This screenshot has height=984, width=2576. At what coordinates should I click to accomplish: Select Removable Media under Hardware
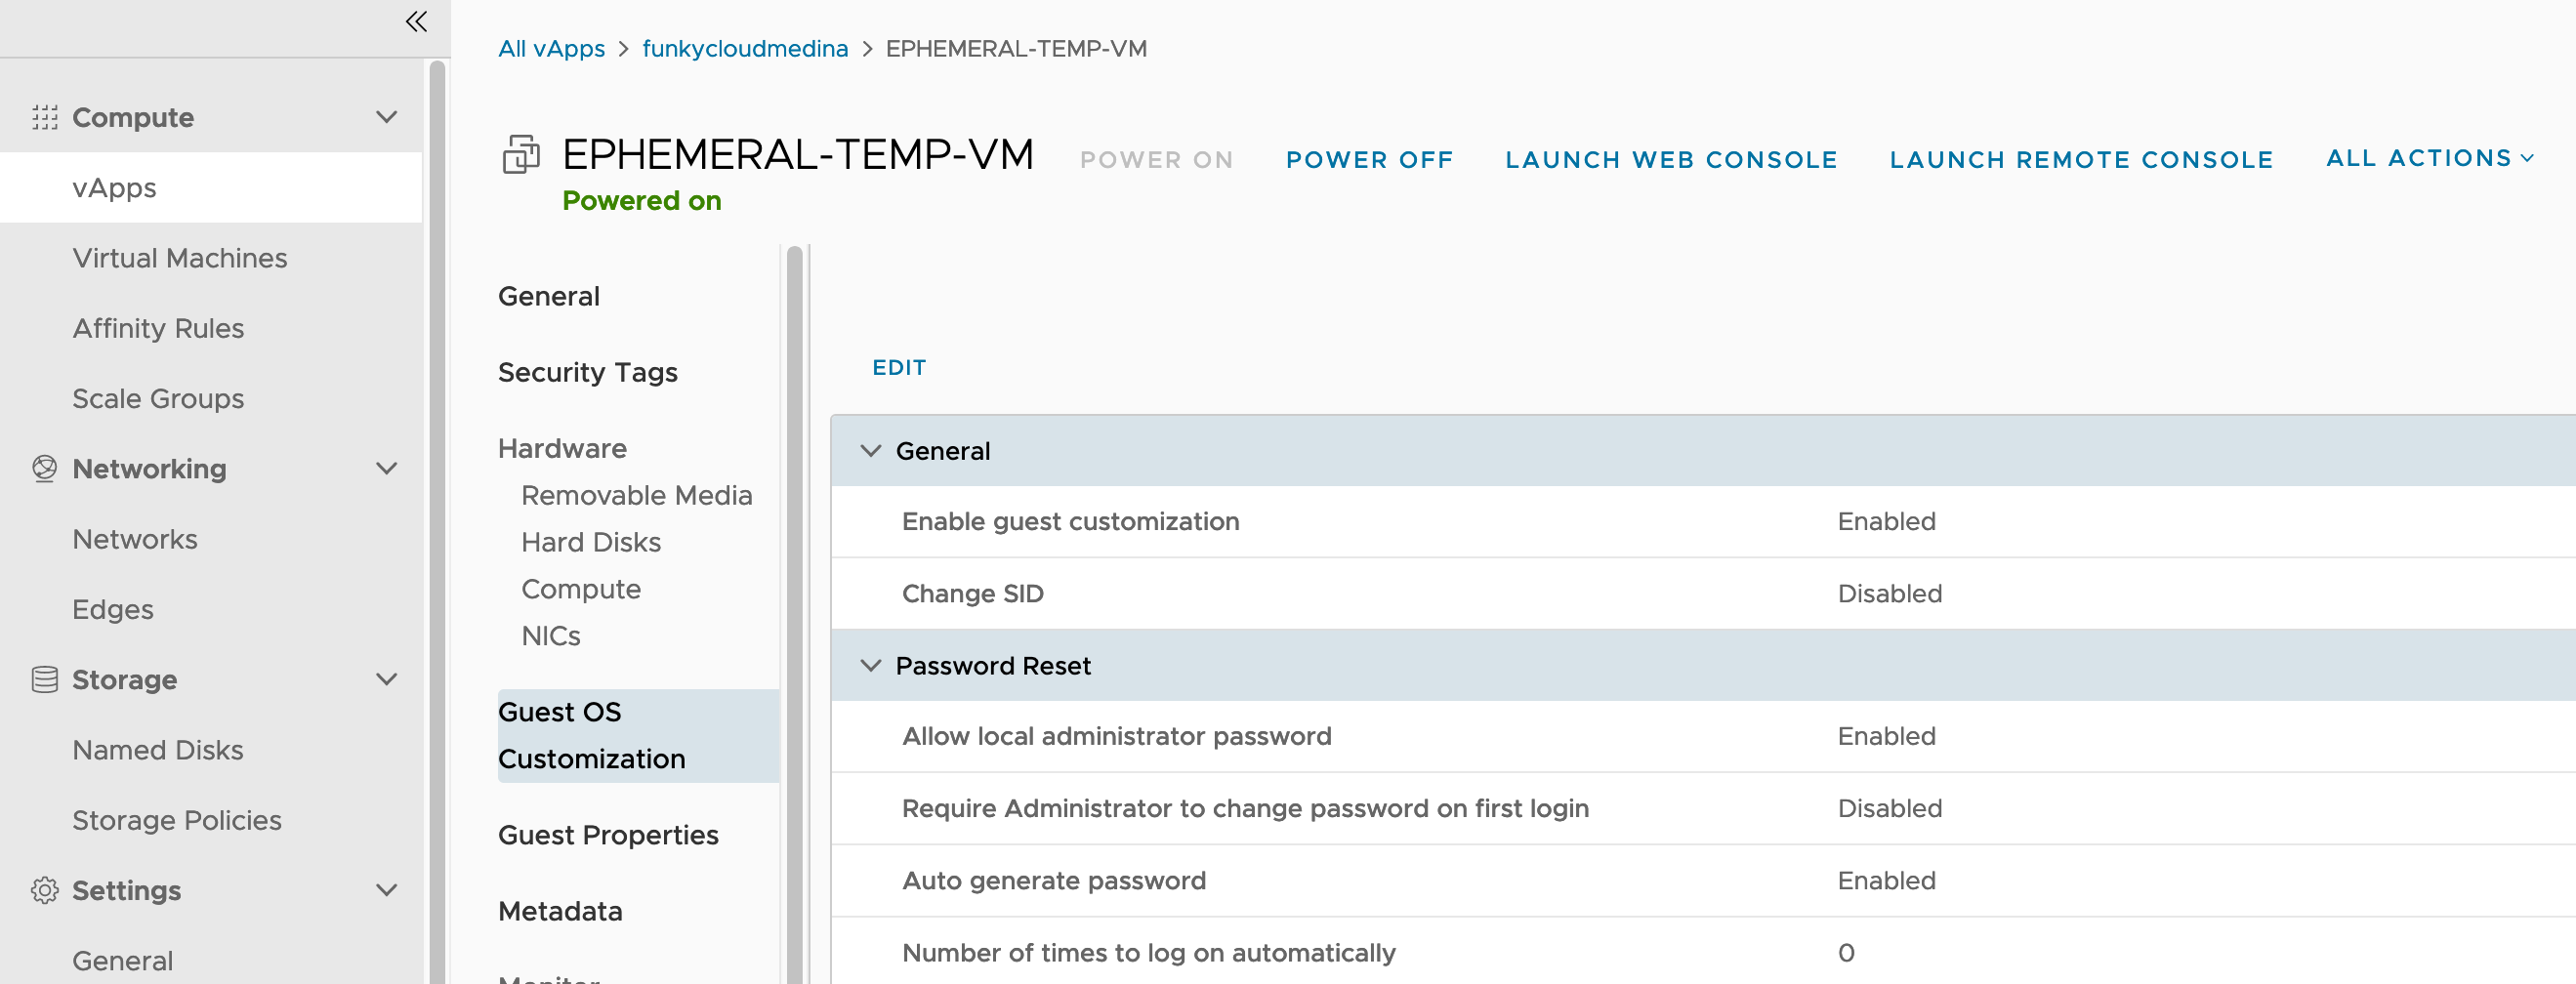click(x=637, y=496)
